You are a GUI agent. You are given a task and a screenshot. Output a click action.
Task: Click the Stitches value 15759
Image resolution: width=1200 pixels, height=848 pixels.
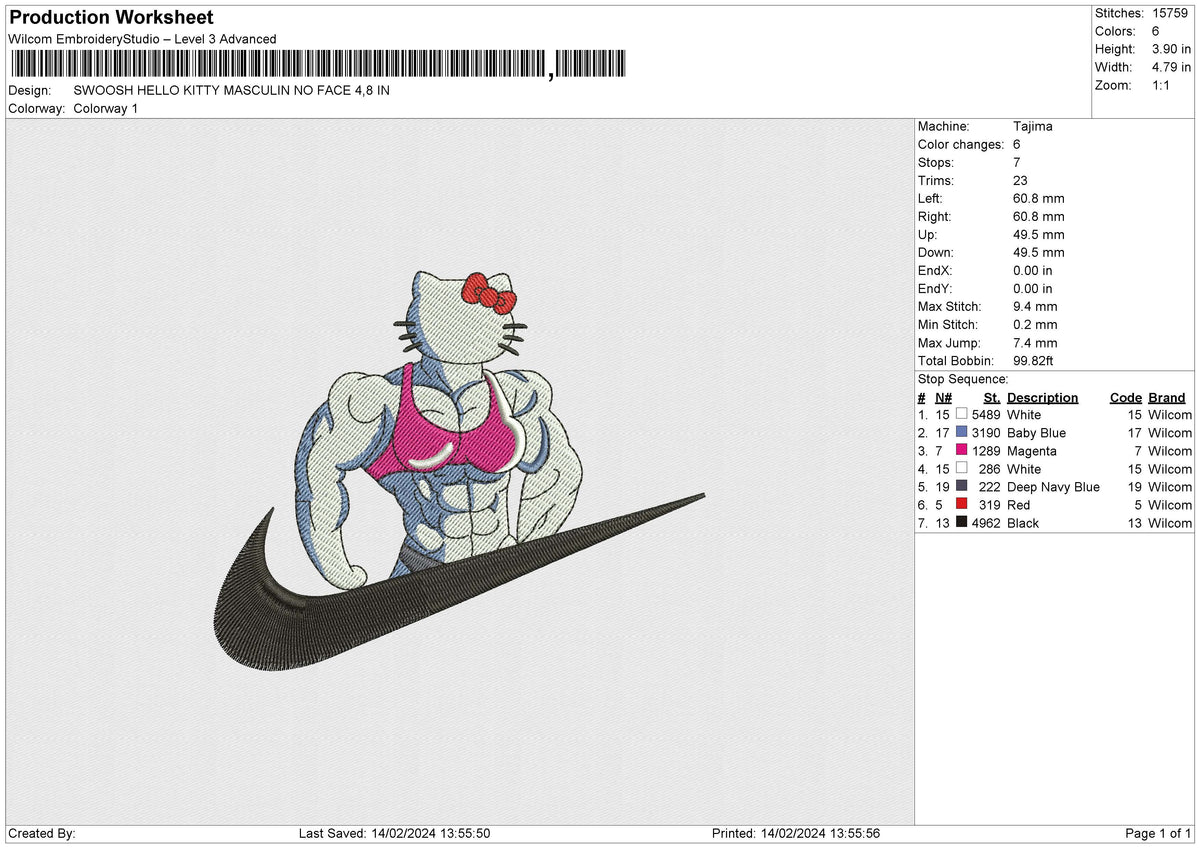point(1172,13)
